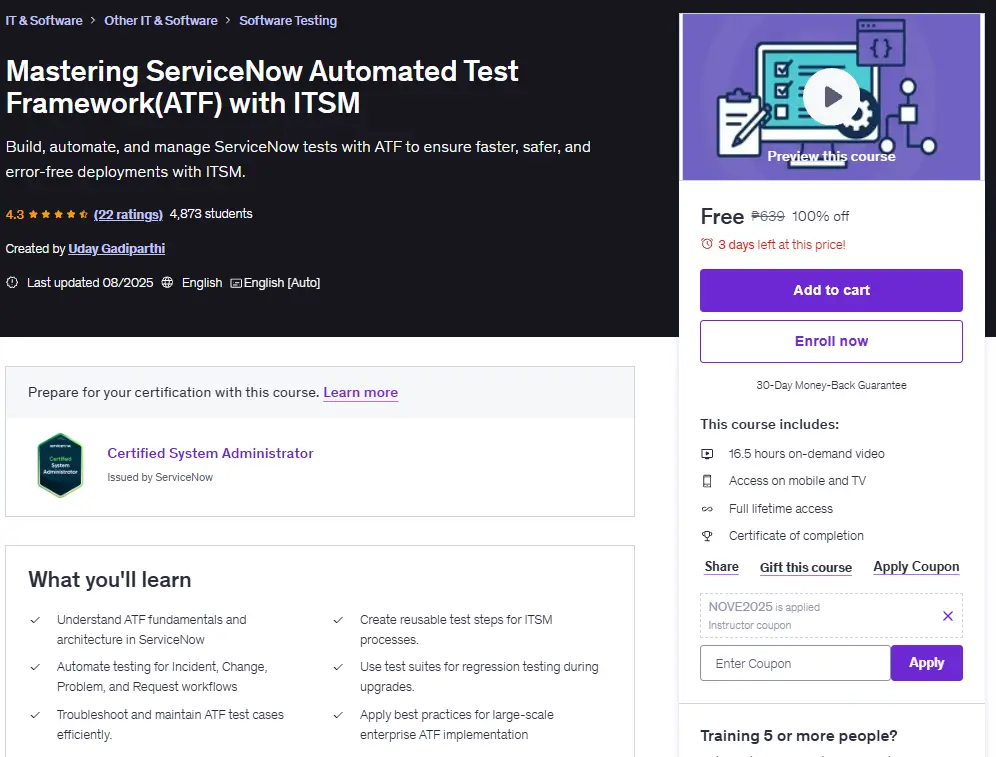Click checkmark beside Understand ATF fundamentals
Viewport: 996px width, 757px height.
coord(36,620)
